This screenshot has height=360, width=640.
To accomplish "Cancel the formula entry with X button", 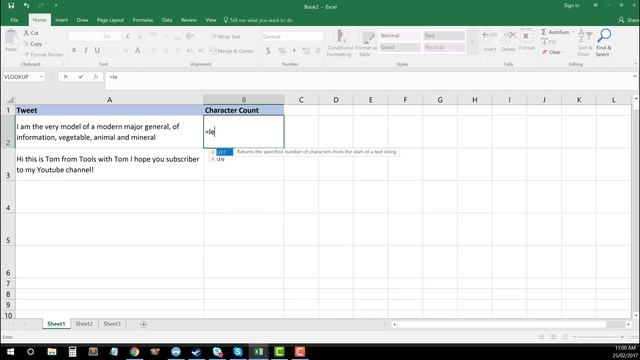I will point(65,77).
